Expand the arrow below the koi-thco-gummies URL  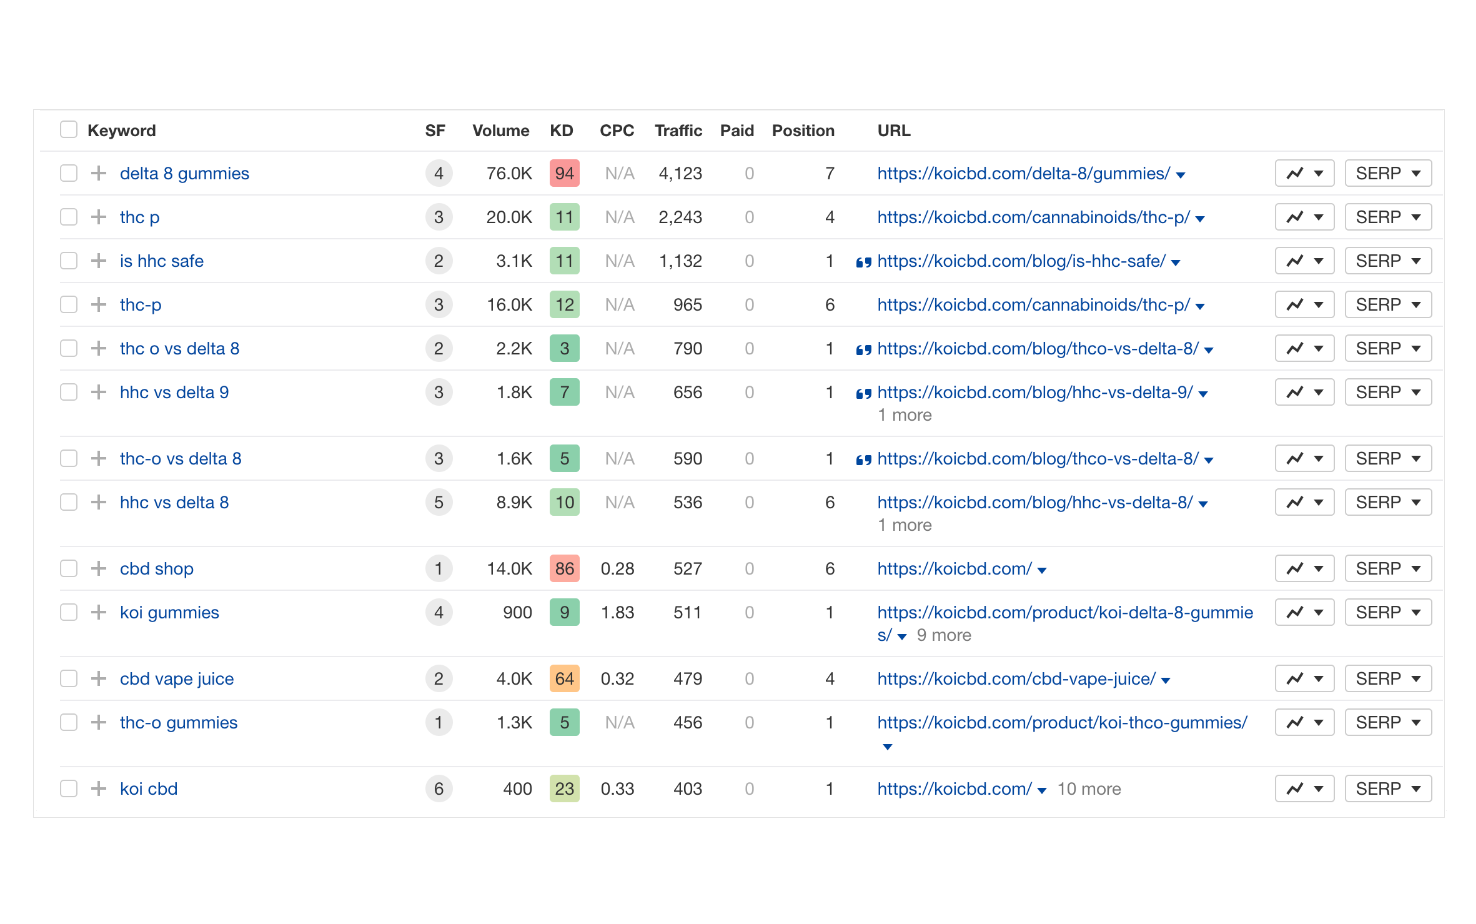(887, 747)
